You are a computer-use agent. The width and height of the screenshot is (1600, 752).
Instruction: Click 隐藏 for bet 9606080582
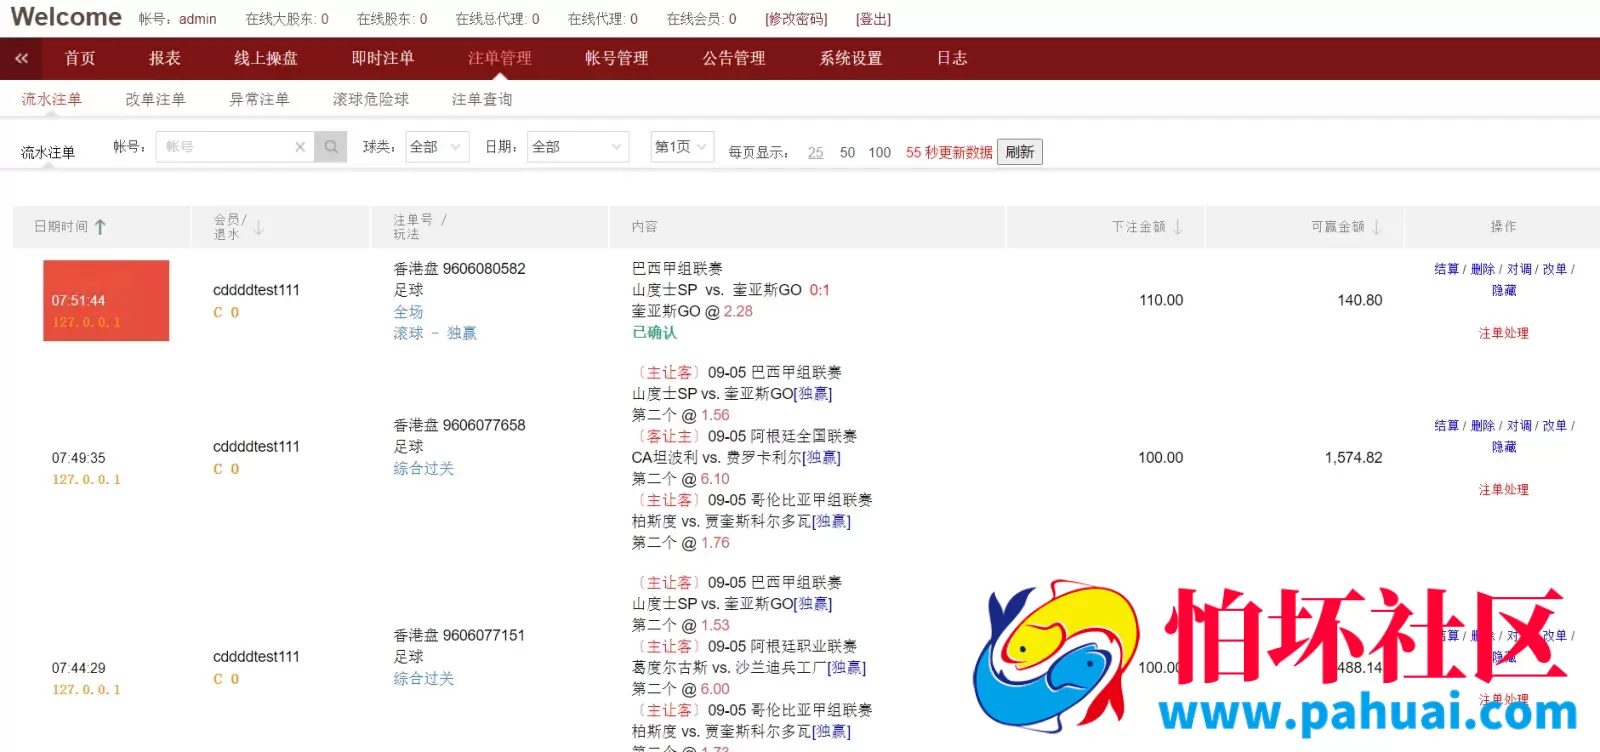click(x=1504, y=290)
